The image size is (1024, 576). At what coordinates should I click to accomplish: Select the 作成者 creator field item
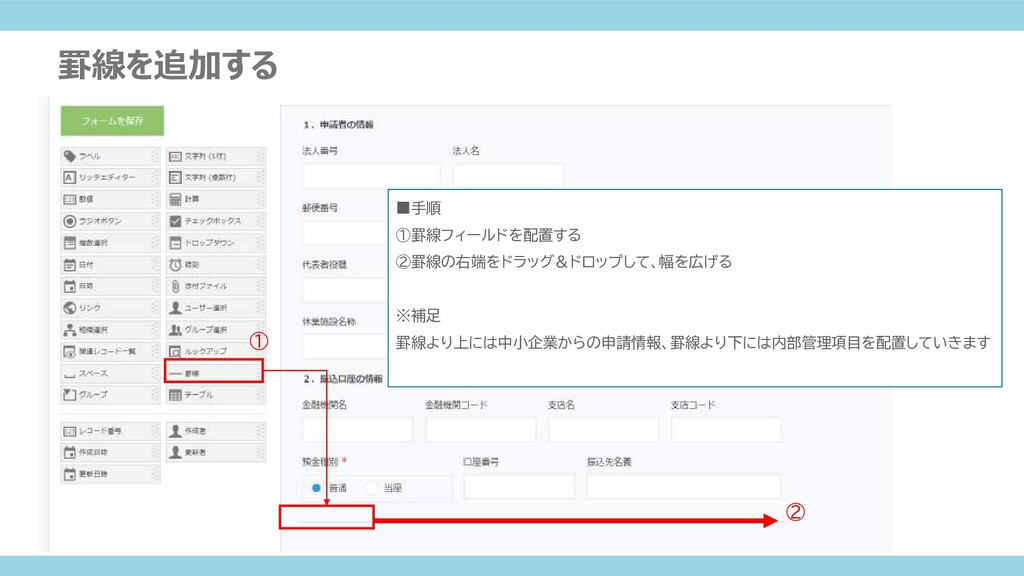[216, 431]
